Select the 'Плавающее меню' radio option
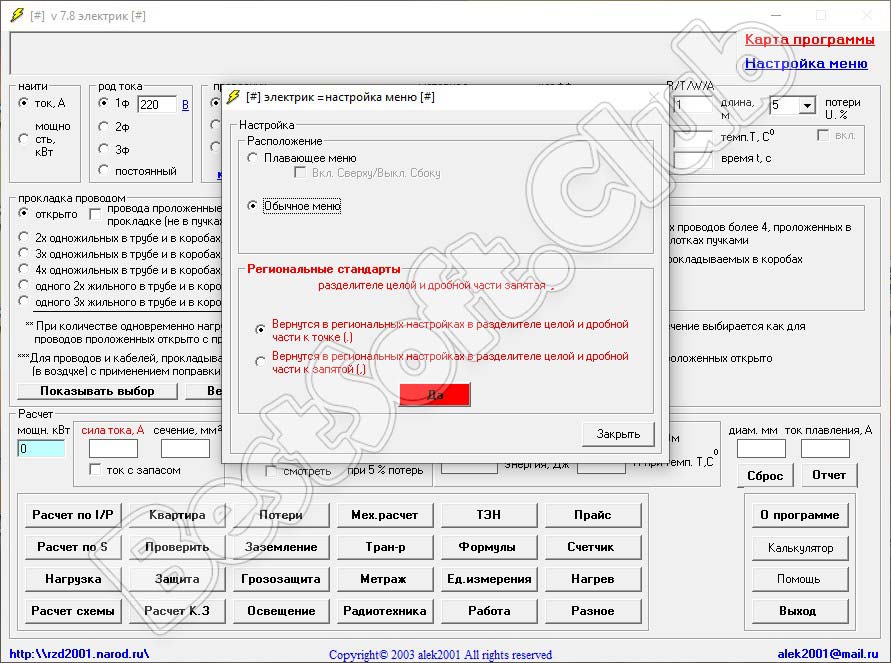Image resolution: width=891 pixels, height=663 pixels. [254, 158]
